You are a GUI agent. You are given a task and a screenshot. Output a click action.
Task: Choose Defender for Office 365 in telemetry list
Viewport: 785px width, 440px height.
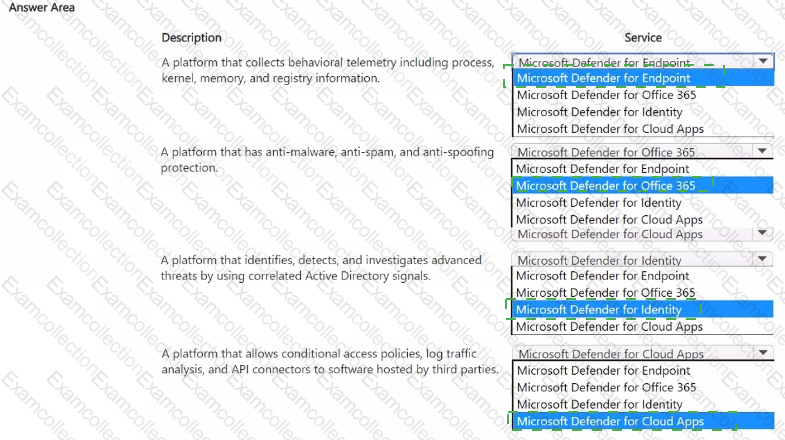click(606, 95)
